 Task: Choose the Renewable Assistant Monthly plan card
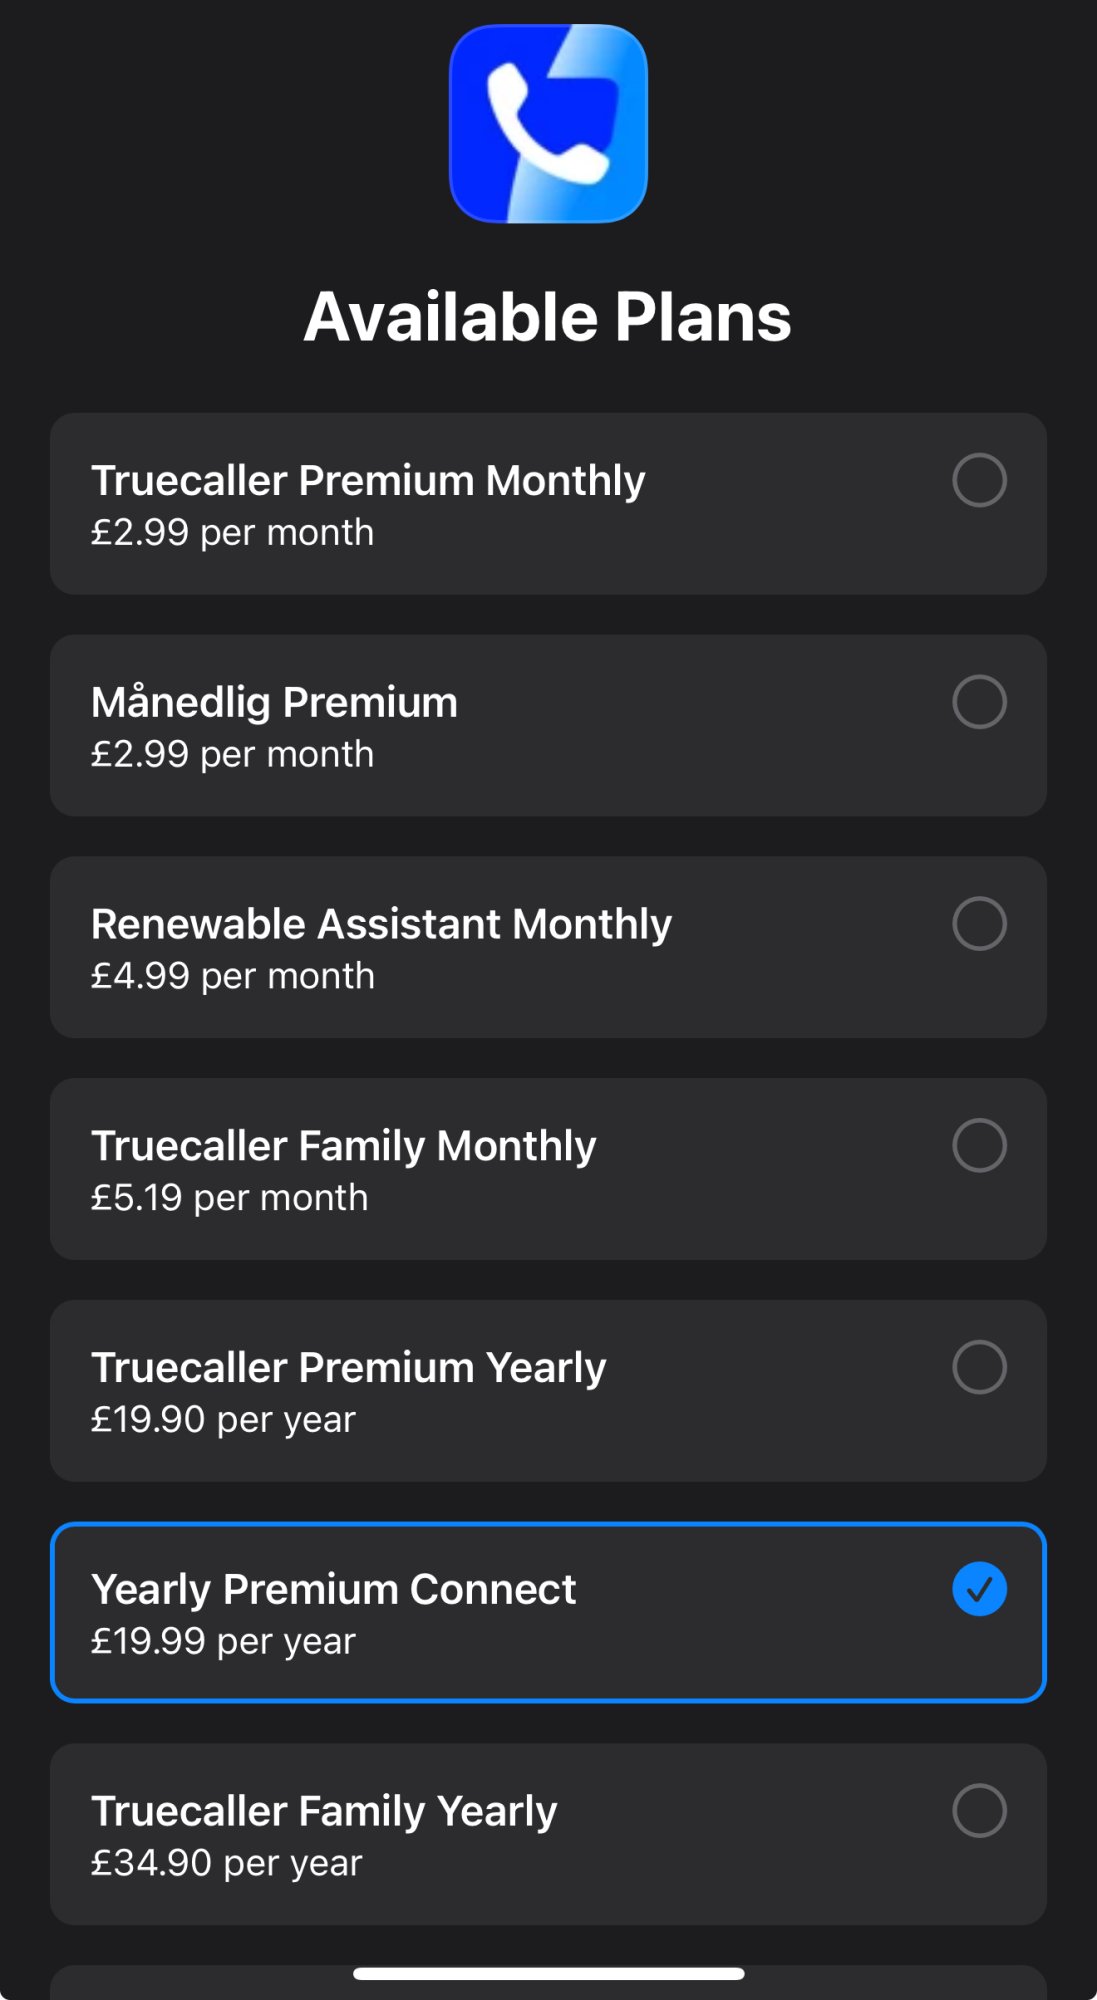pos(548,947)
